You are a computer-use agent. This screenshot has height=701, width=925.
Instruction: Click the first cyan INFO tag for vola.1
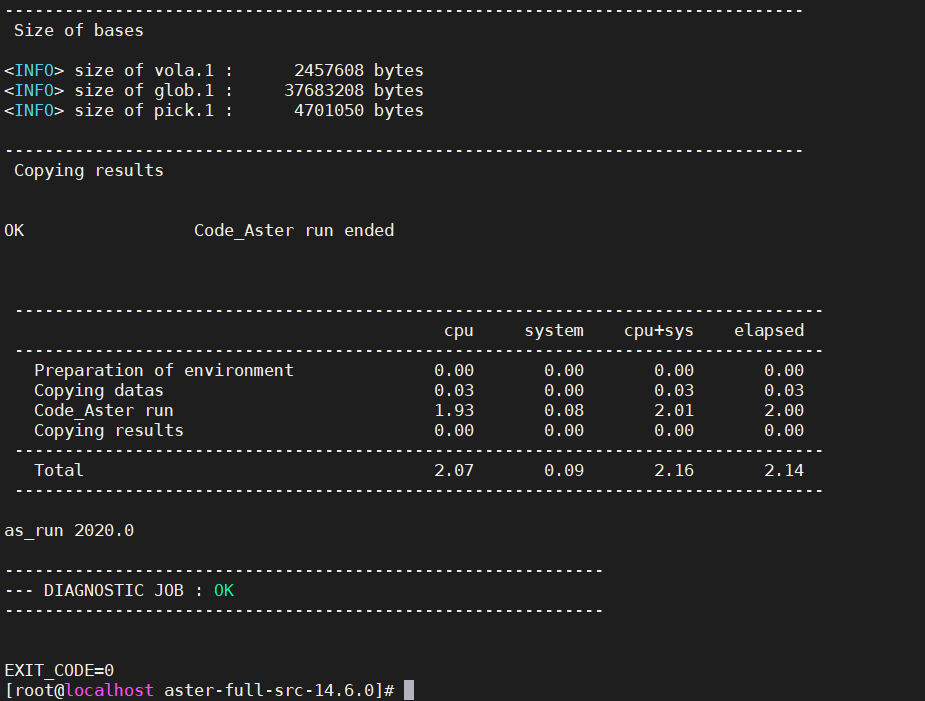(34, 70)
